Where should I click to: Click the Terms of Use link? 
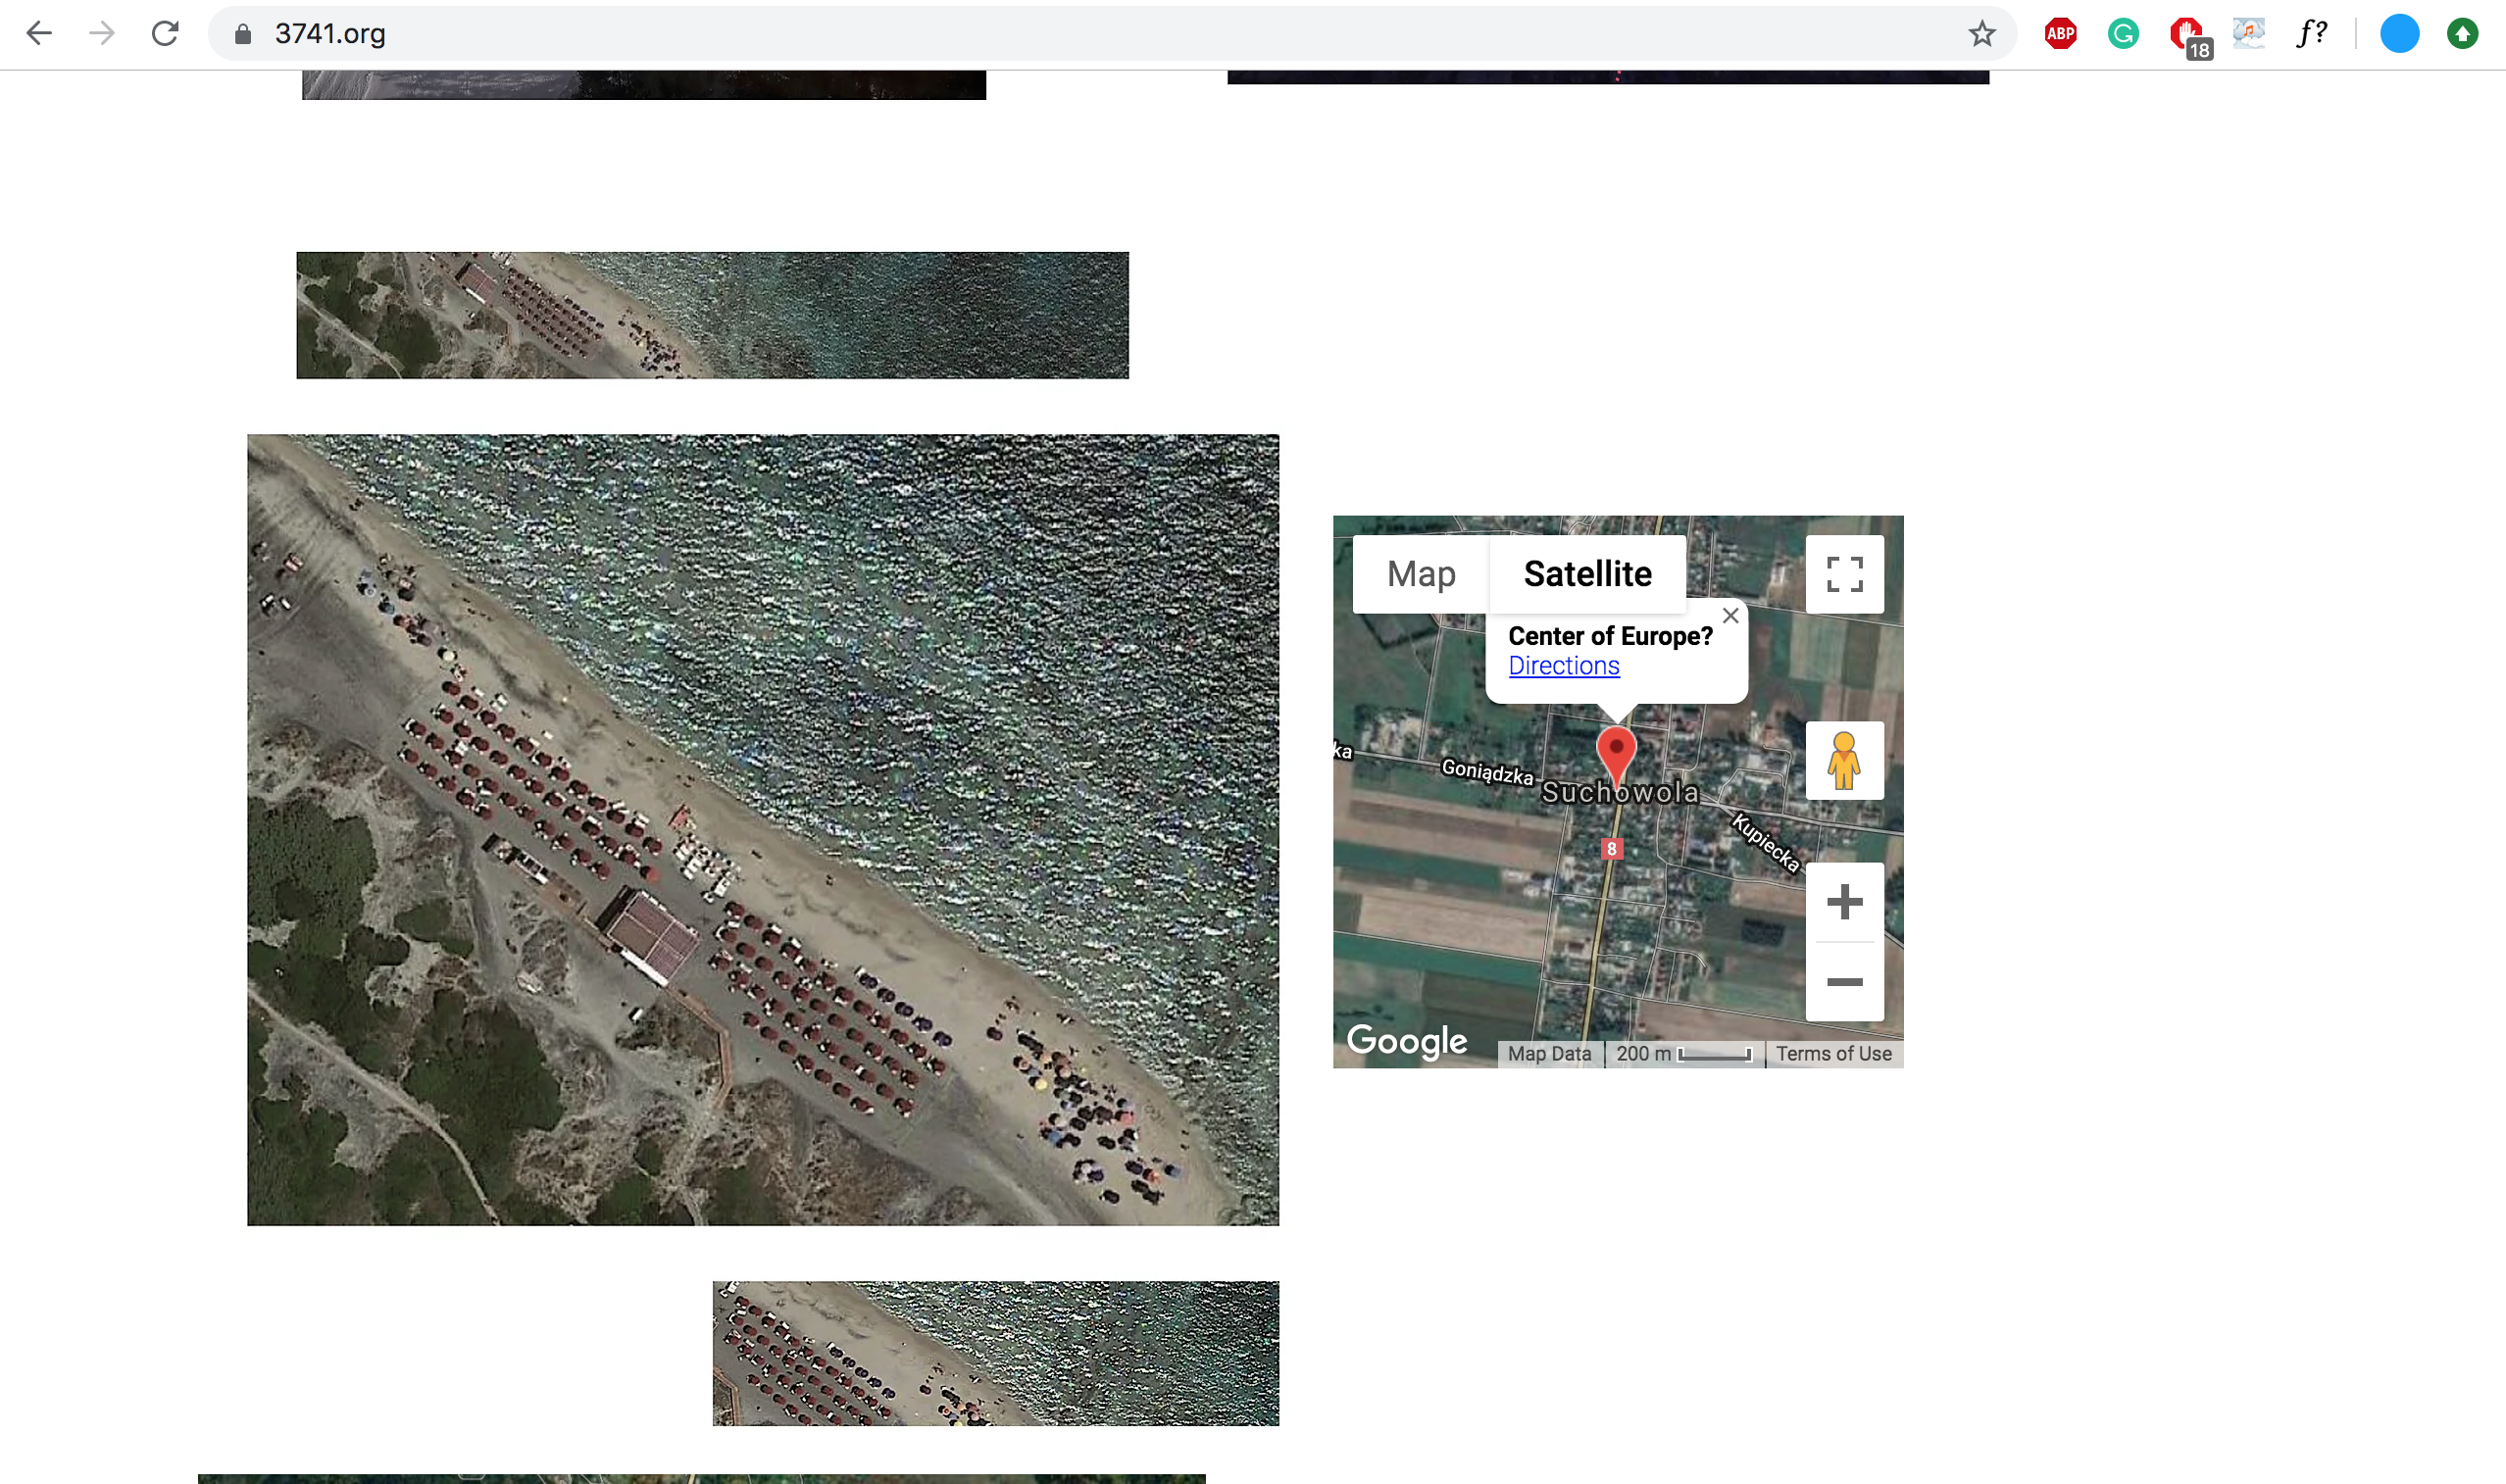tap(1832, 1053)
